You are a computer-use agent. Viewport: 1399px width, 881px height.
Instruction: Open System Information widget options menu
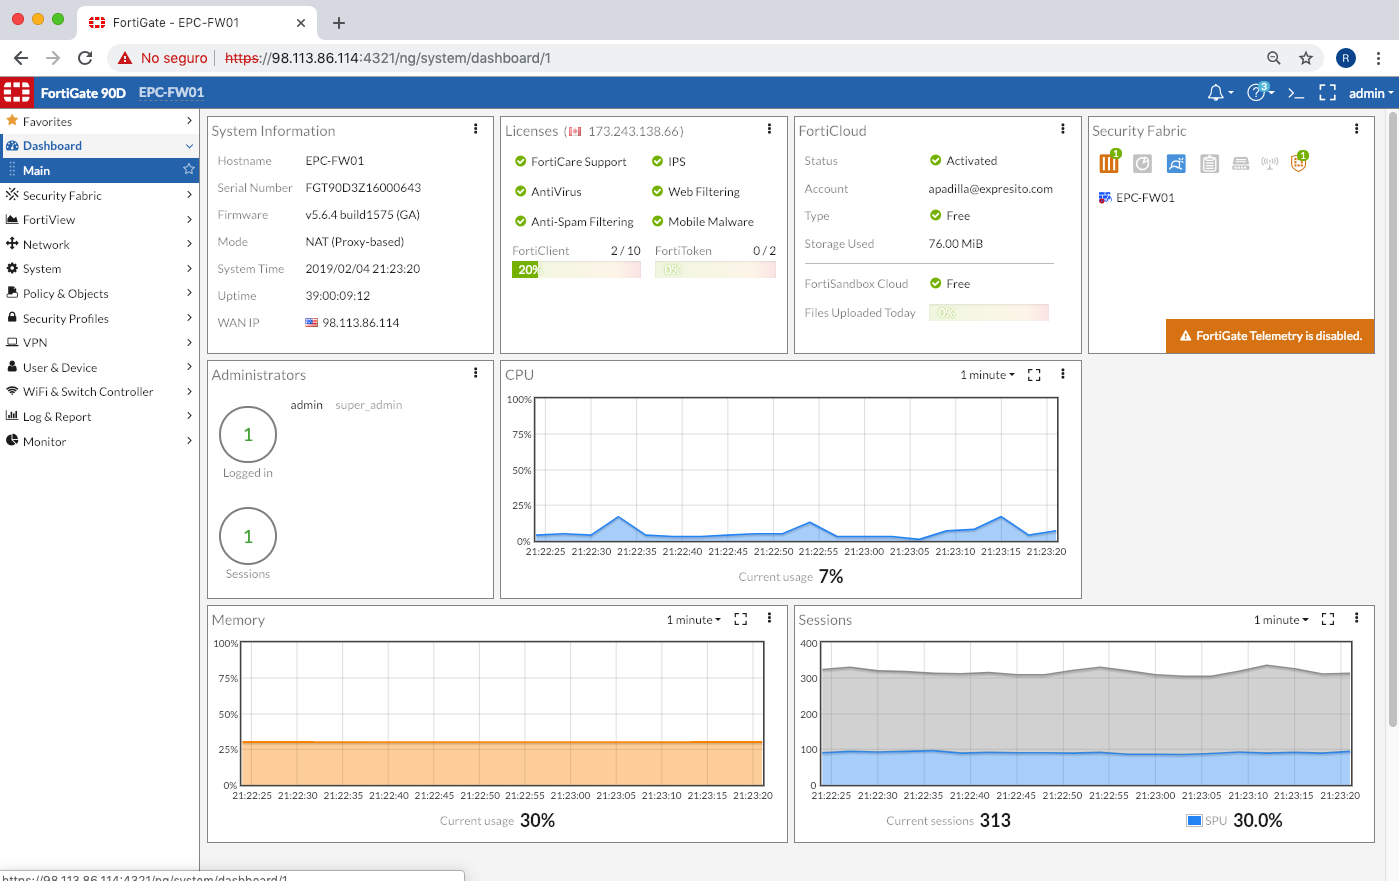pos(475,129)
